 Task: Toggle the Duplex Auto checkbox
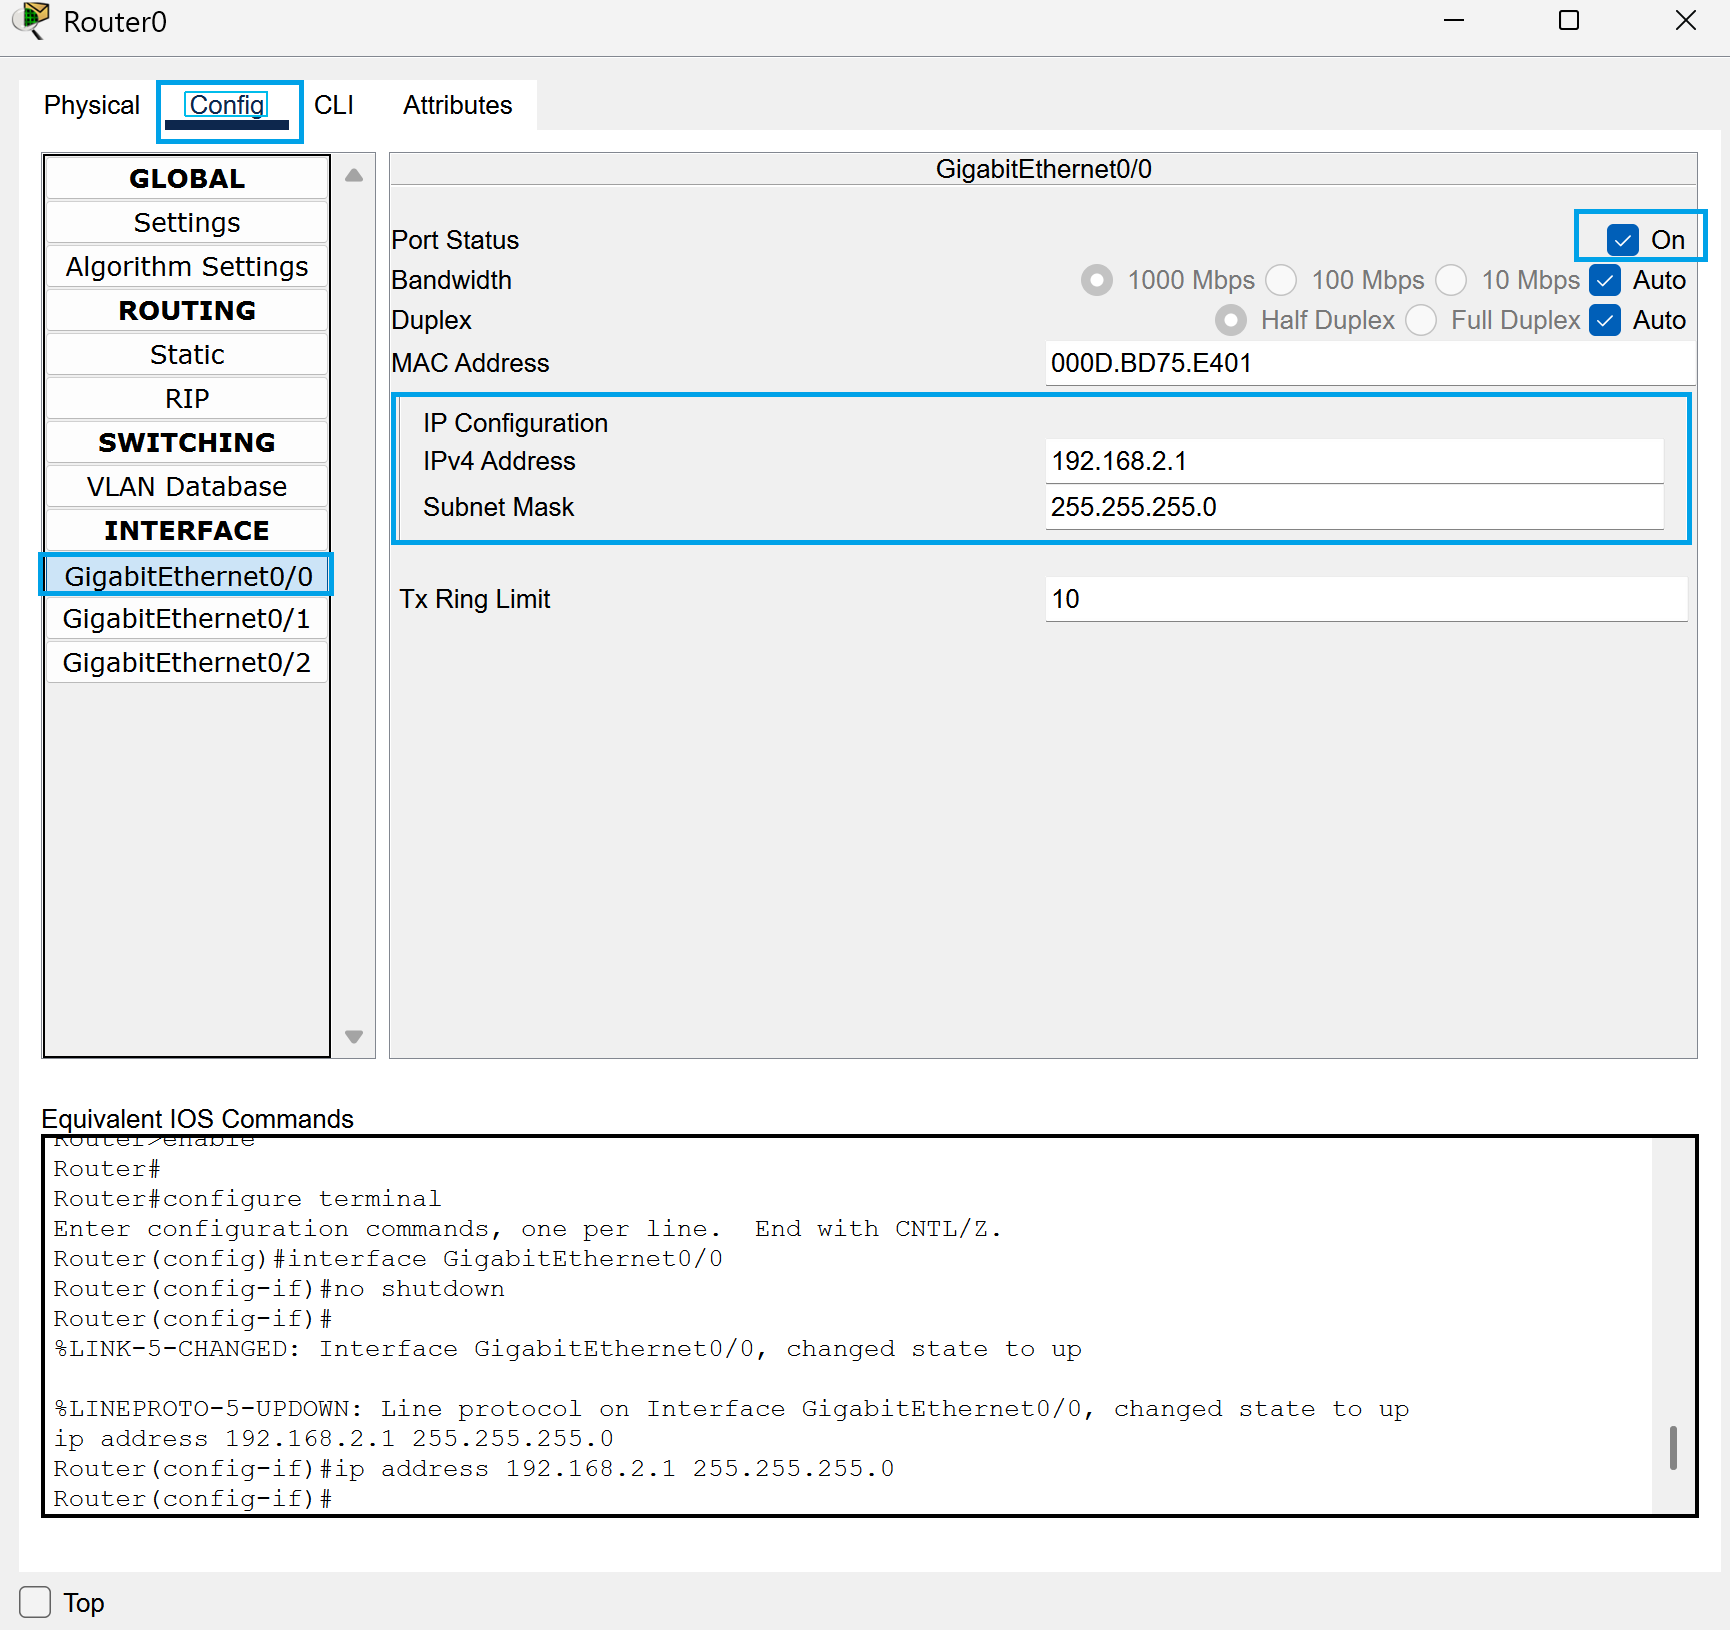point(1605,320)
